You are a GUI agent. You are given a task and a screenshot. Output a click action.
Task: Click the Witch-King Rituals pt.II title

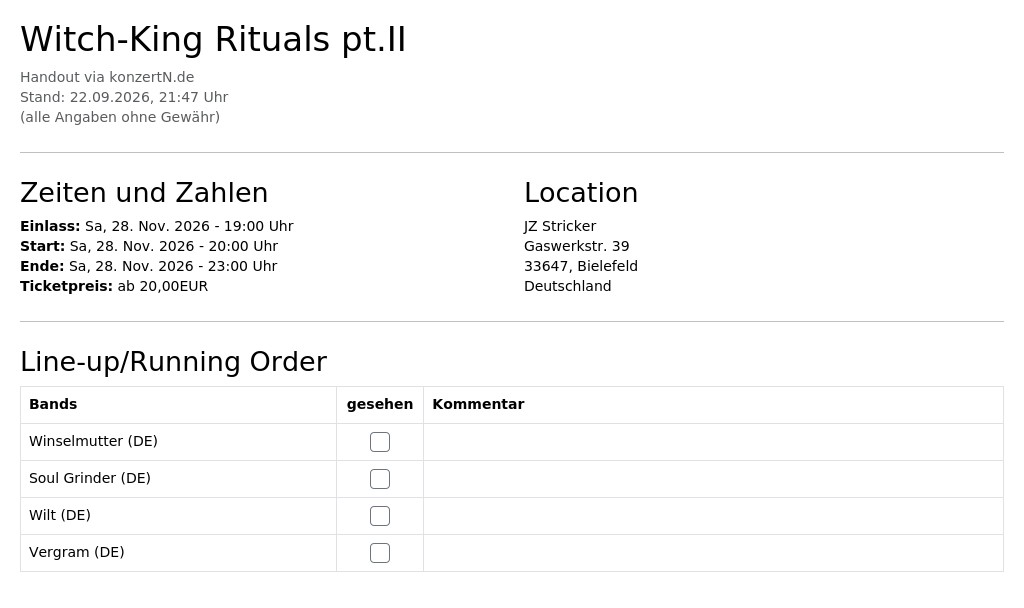point(213,39)
